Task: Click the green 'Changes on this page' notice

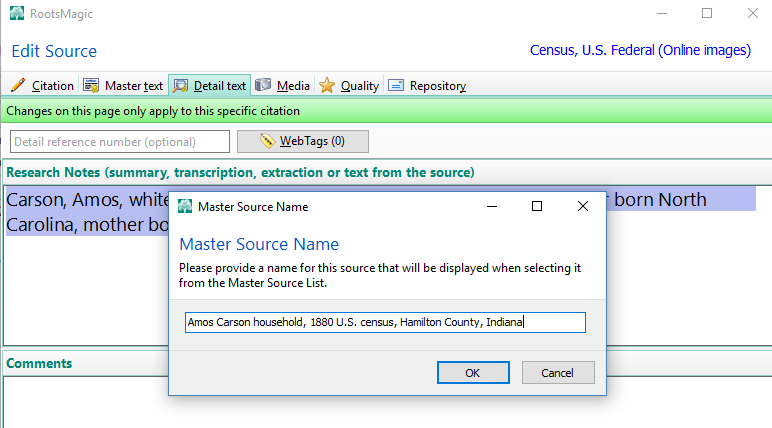Action: 386,111
